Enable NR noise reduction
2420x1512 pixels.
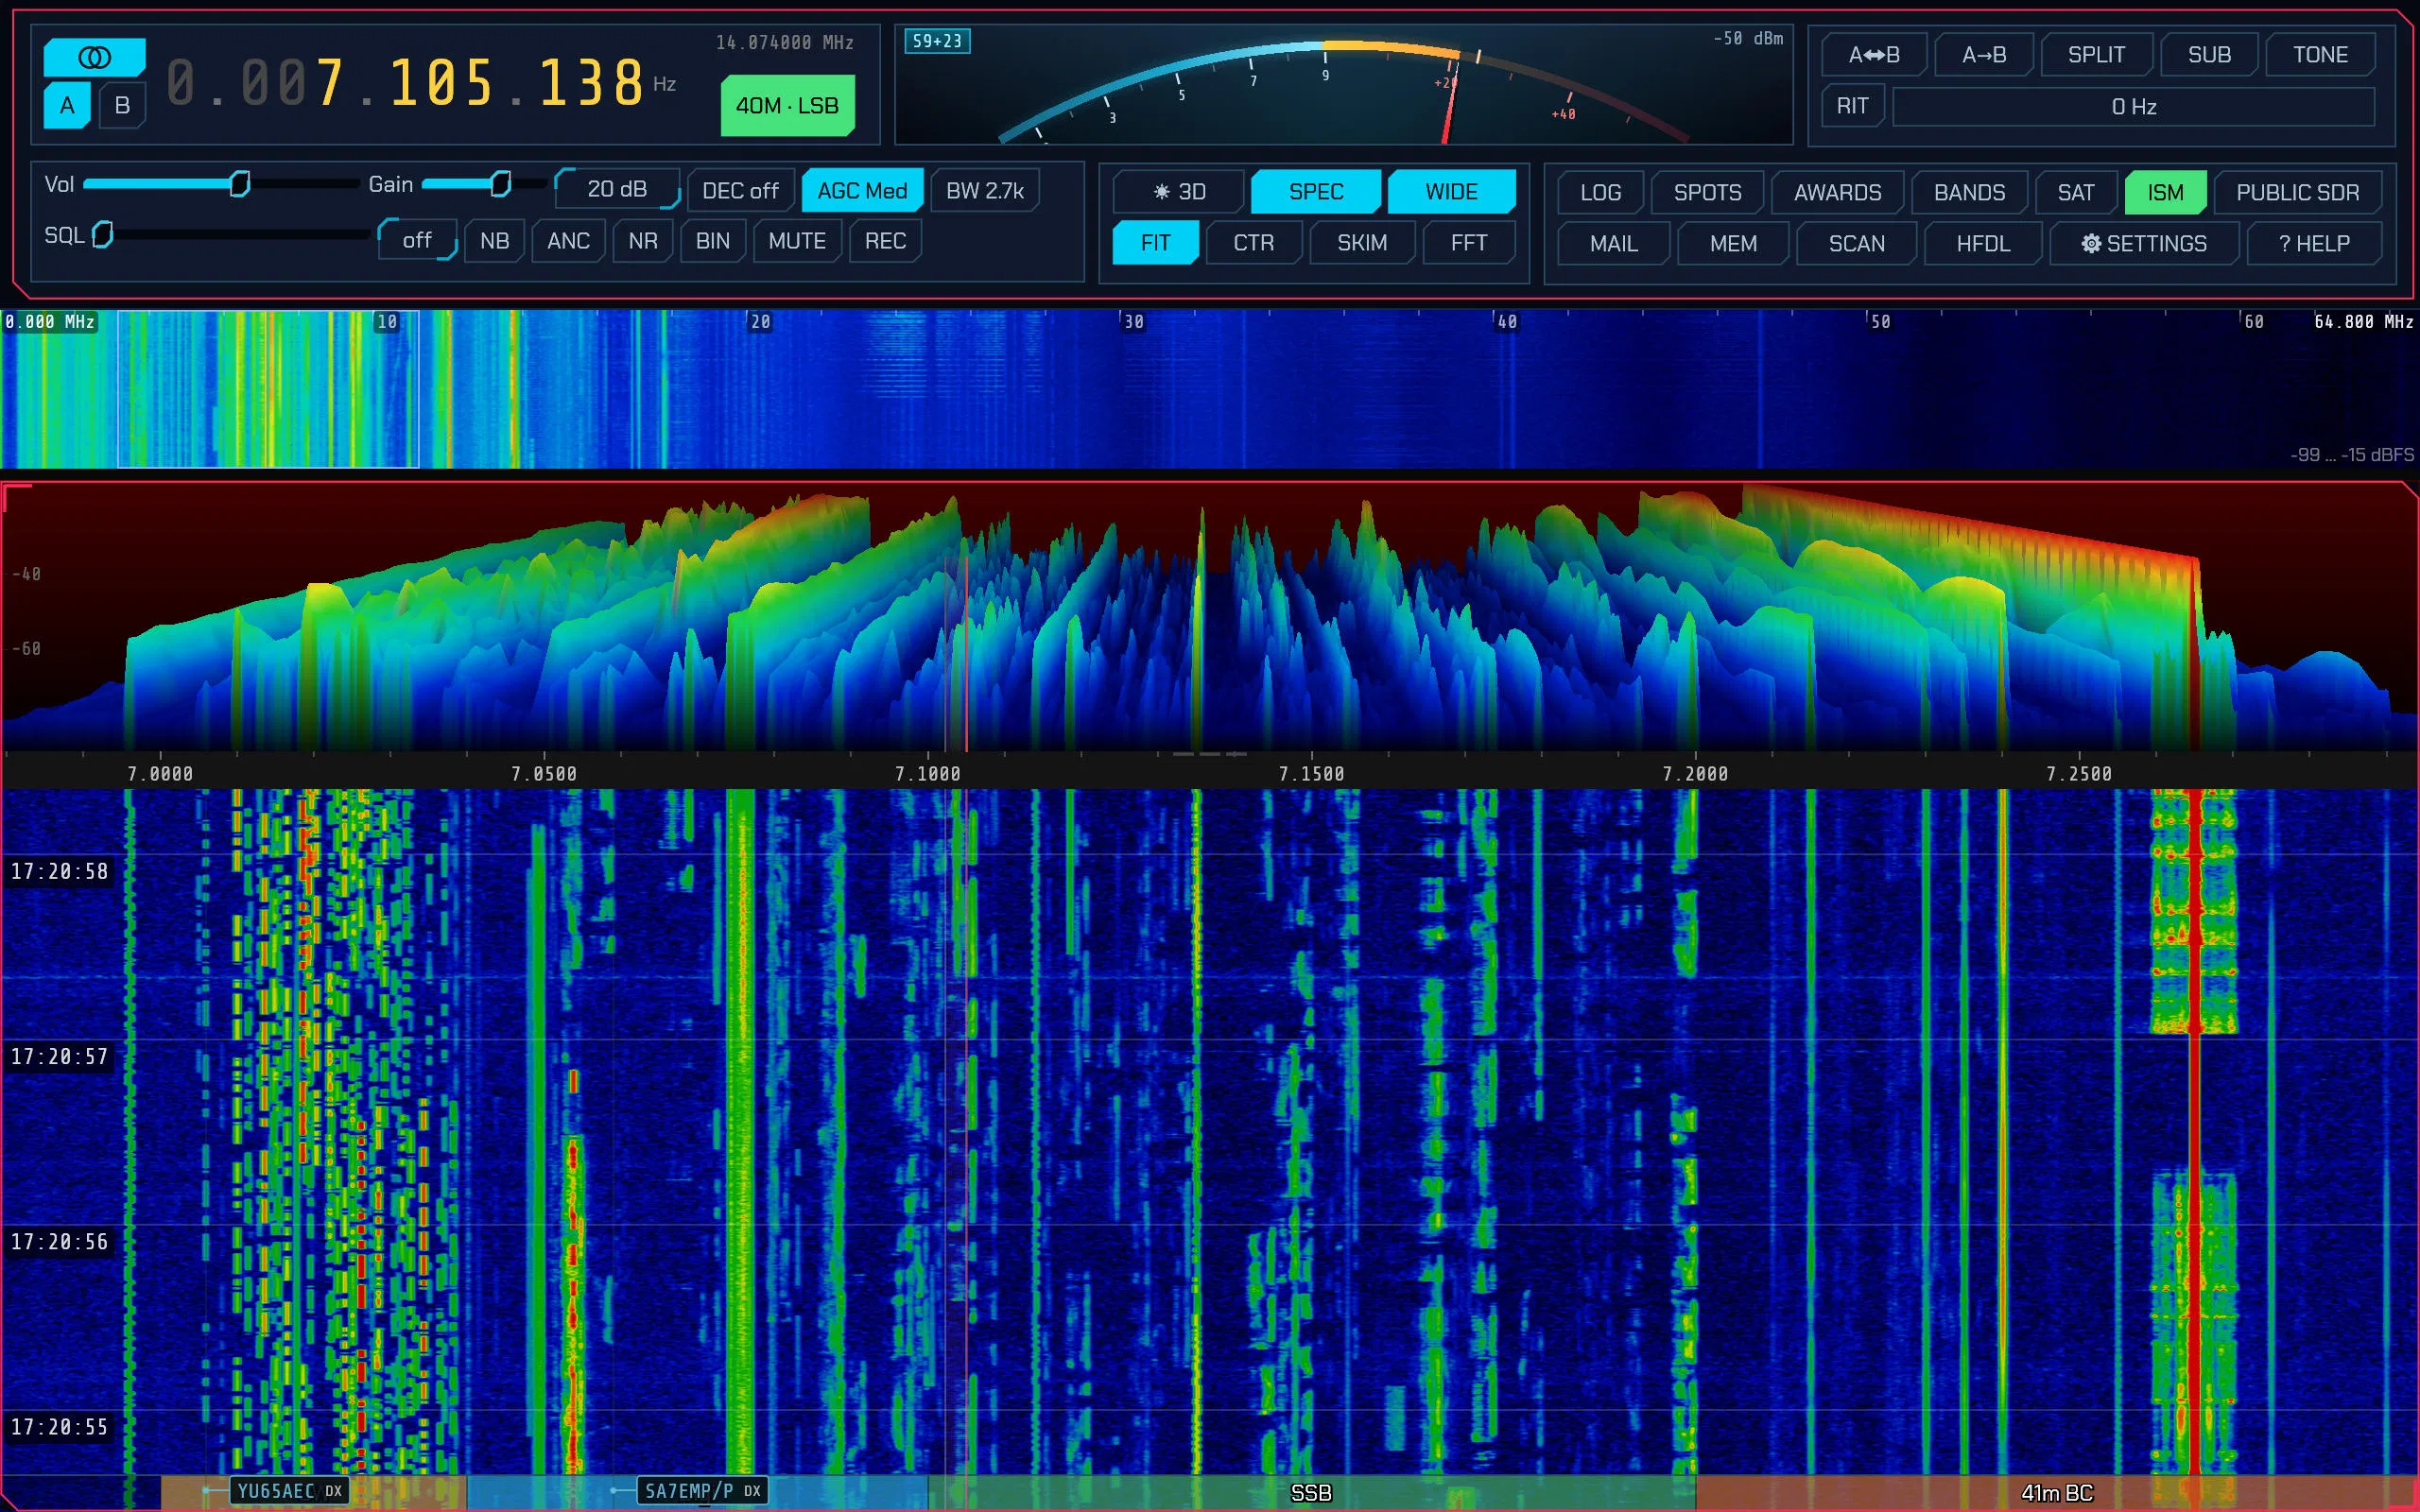pyautogui.click(x=643, y=241)
